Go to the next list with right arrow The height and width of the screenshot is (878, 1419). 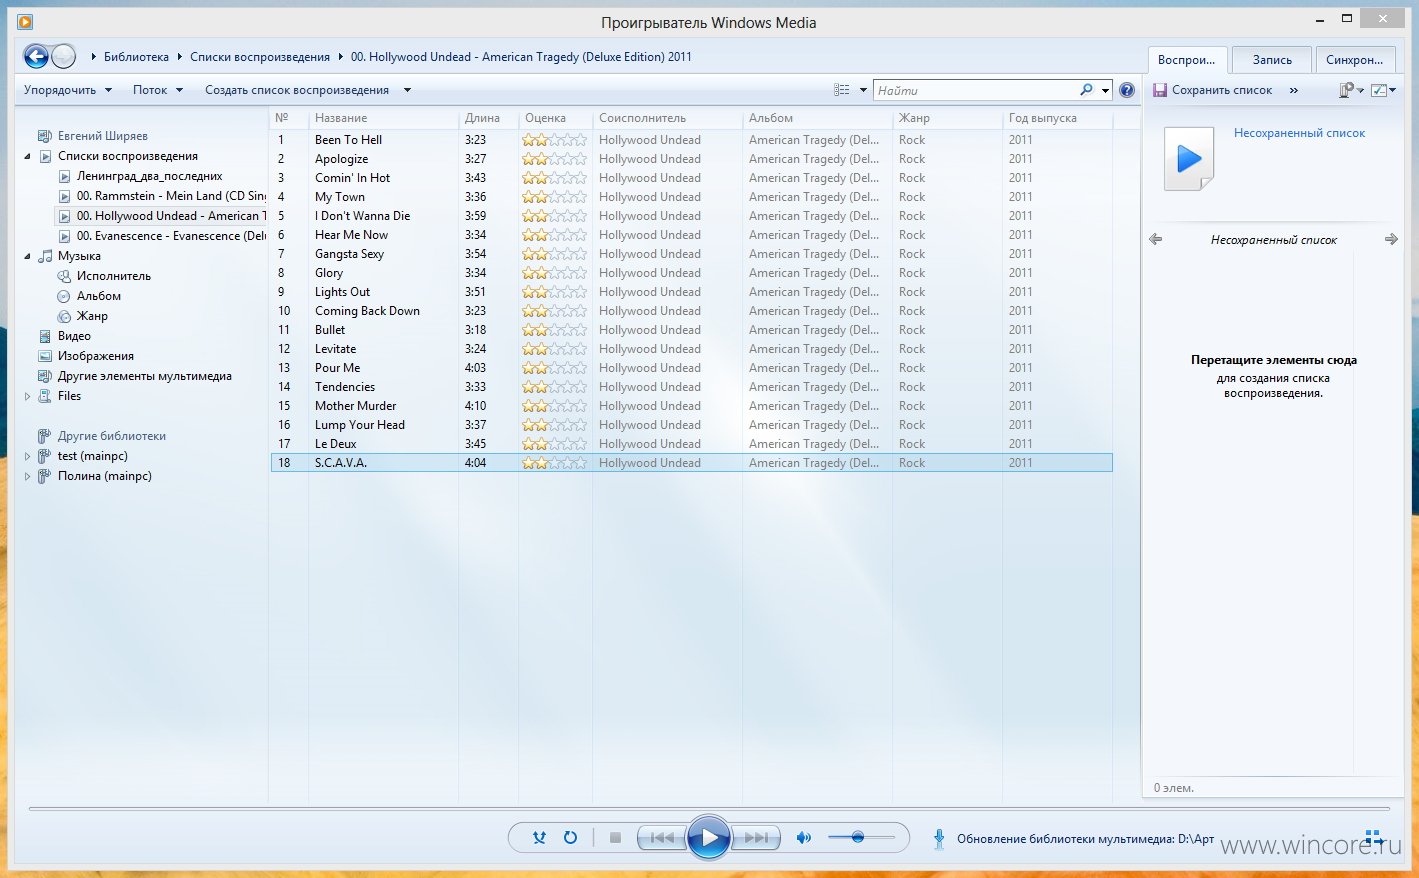1391,239
